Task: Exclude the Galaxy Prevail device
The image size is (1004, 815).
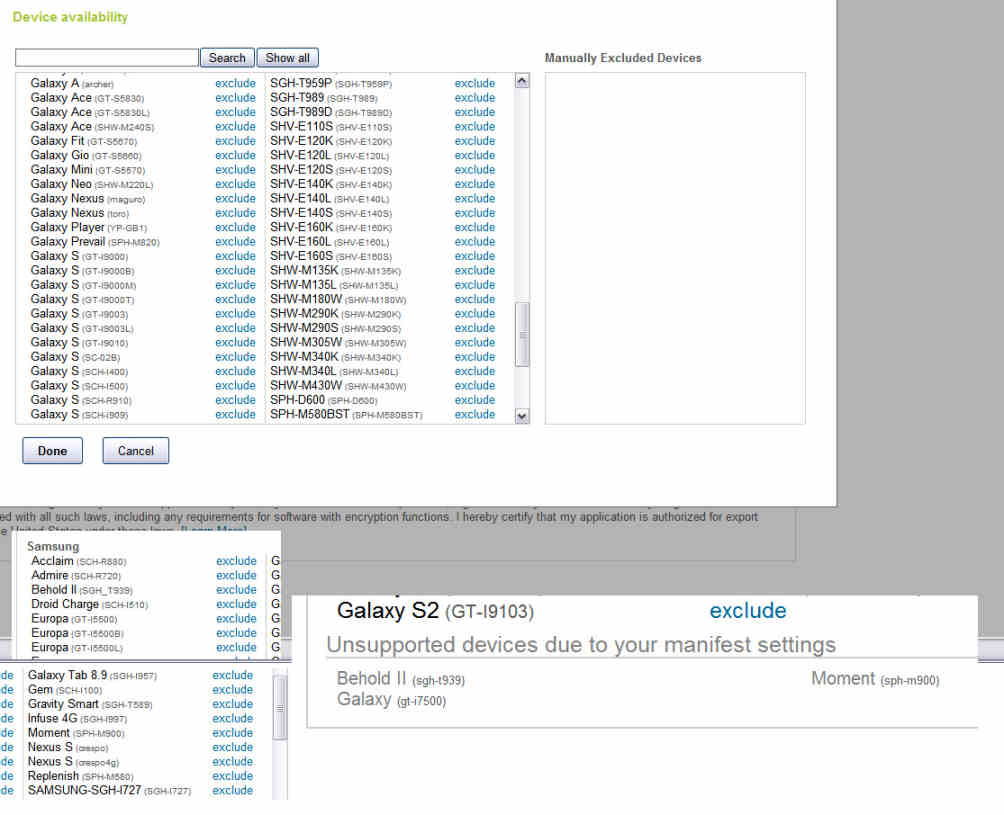Action: pos(236,242)
